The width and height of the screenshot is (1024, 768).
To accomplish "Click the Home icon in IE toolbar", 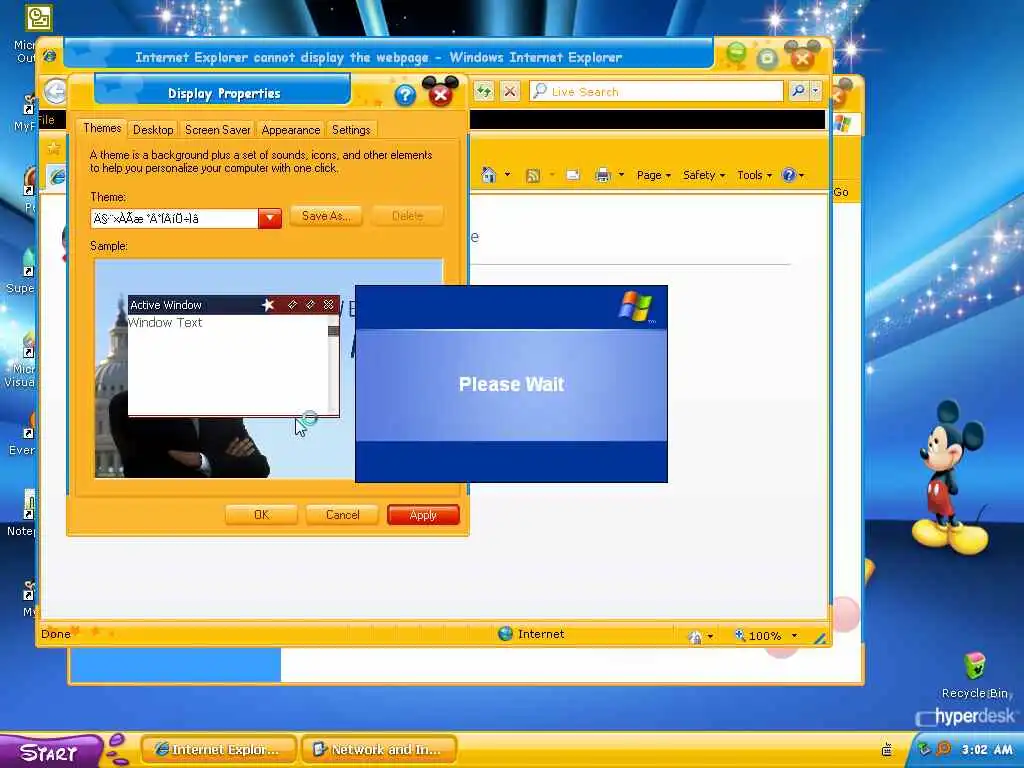I will click(488, 175).
